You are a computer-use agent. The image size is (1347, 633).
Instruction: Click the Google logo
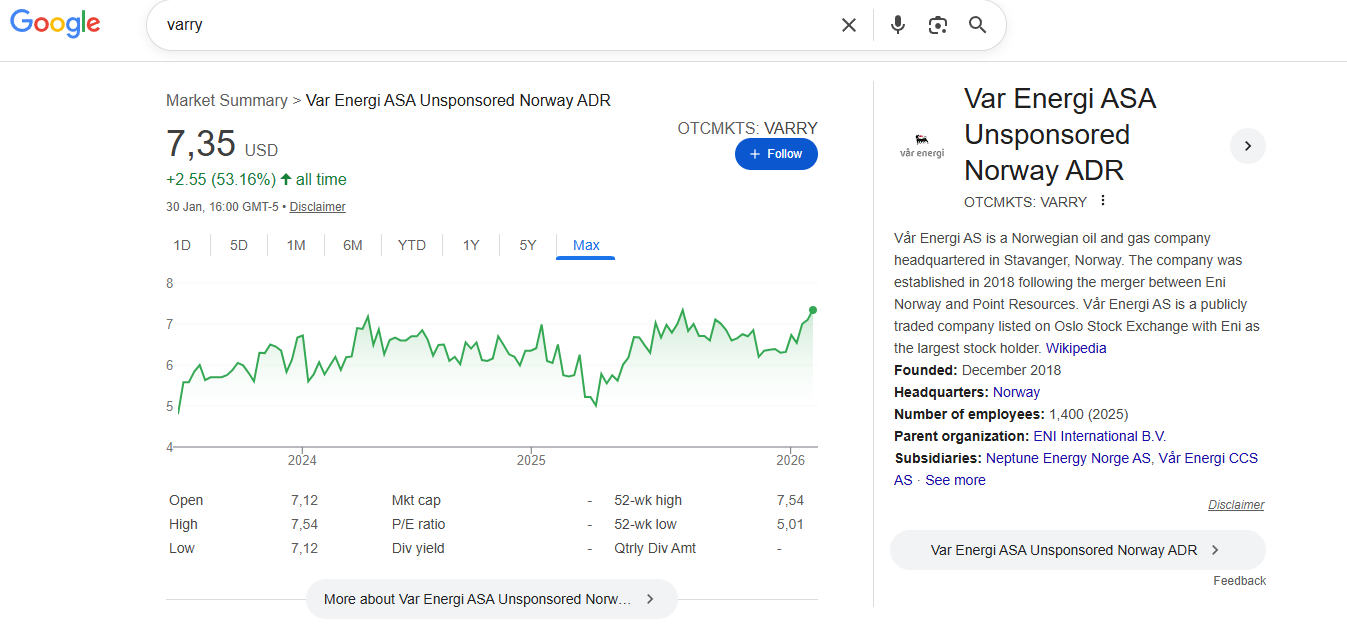click(55, 25)
